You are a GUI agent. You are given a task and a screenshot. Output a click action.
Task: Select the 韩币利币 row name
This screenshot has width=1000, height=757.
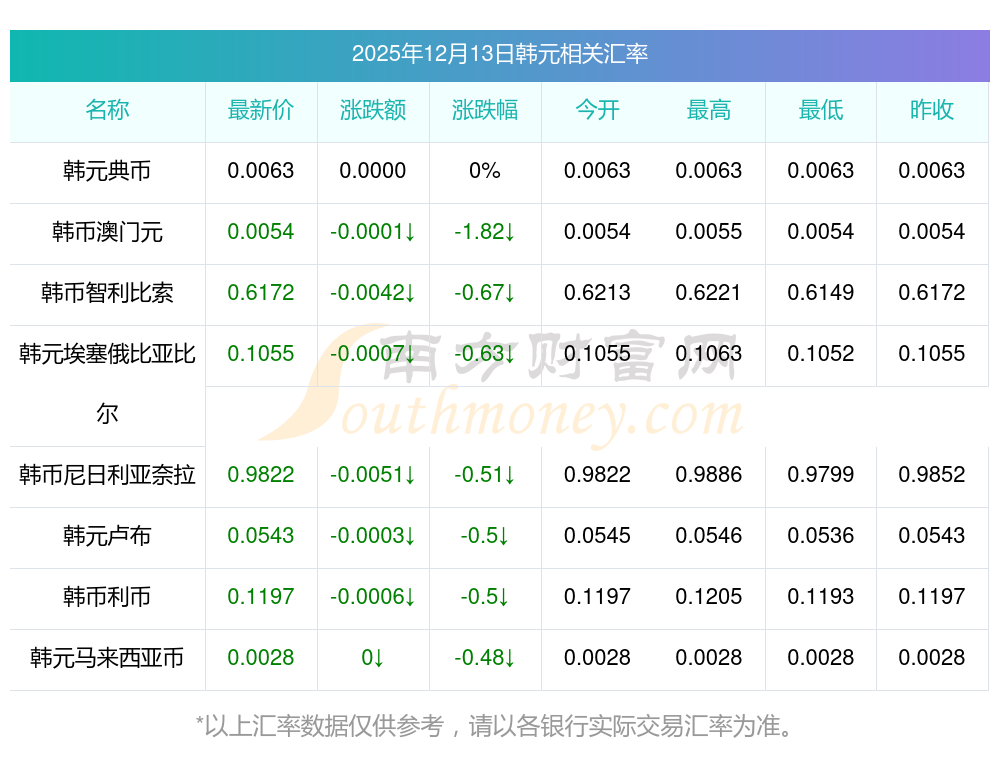coord(107,597)
